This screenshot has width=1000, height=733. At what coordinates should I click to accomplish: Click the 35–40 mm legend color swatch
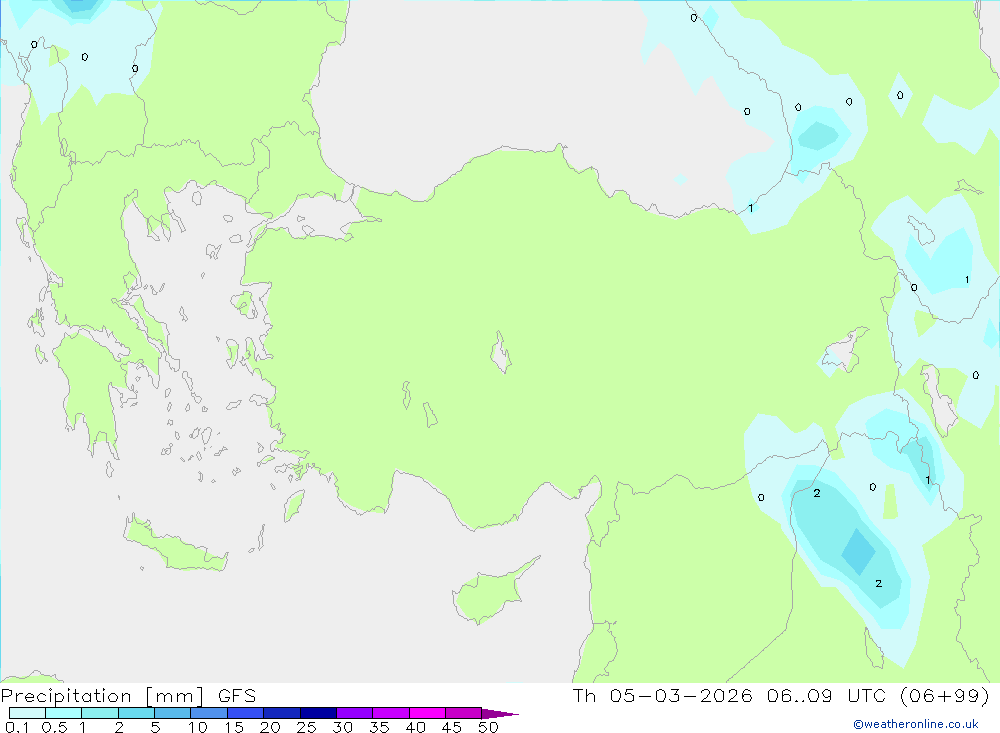tap(391, 713)
